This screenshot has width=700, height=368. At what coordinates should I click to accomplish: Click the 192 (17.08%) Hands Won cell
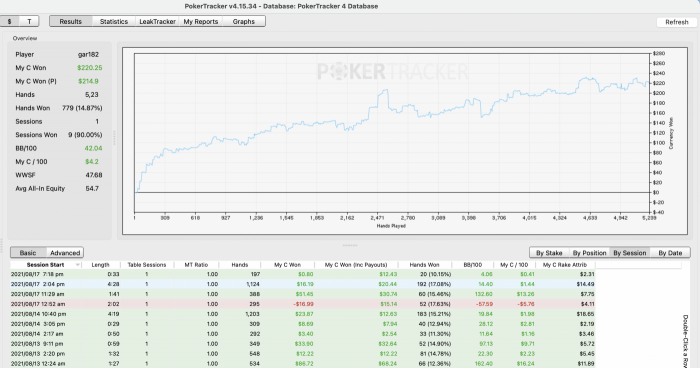click(x=433, y=284)
